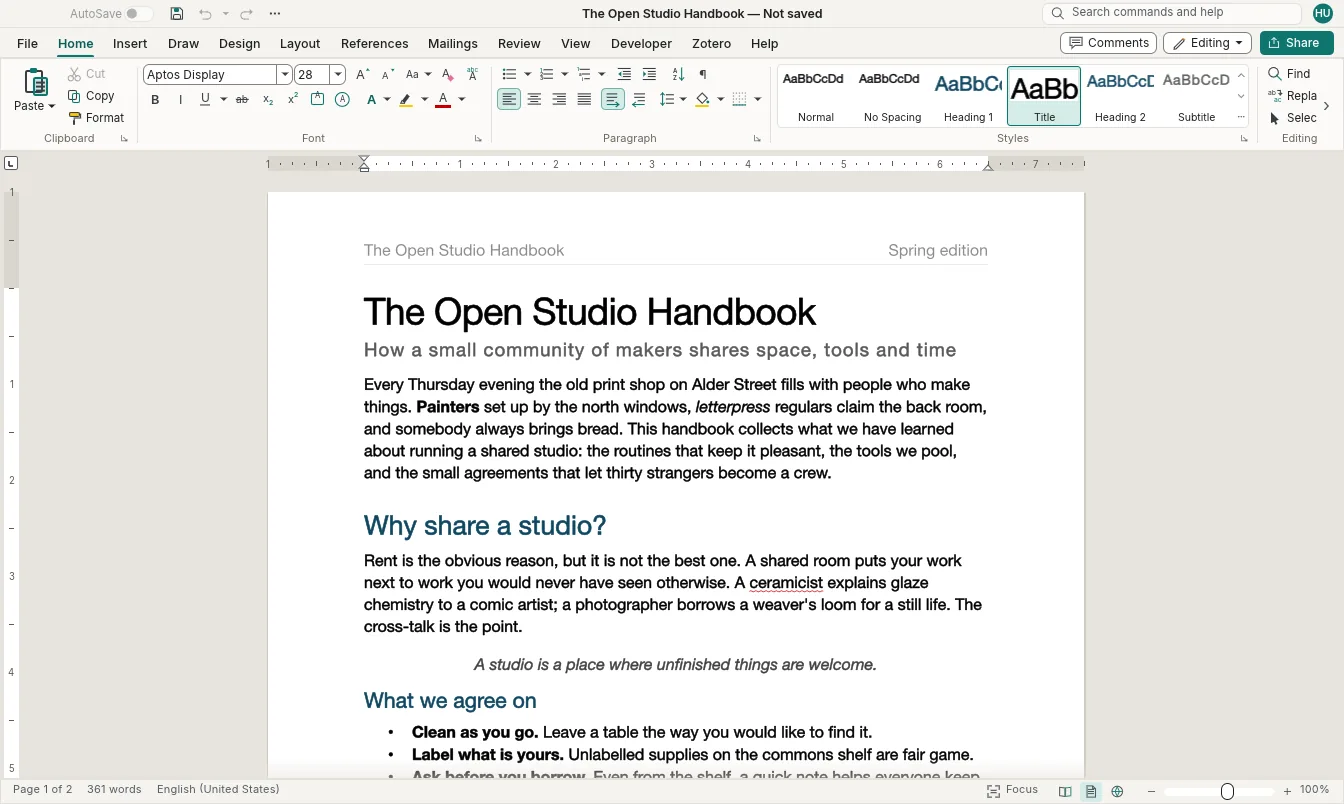The width and height of the screenshot is (1344, 804).
Task: Click the word count in status bar
Action: click(x=114, y=790)
